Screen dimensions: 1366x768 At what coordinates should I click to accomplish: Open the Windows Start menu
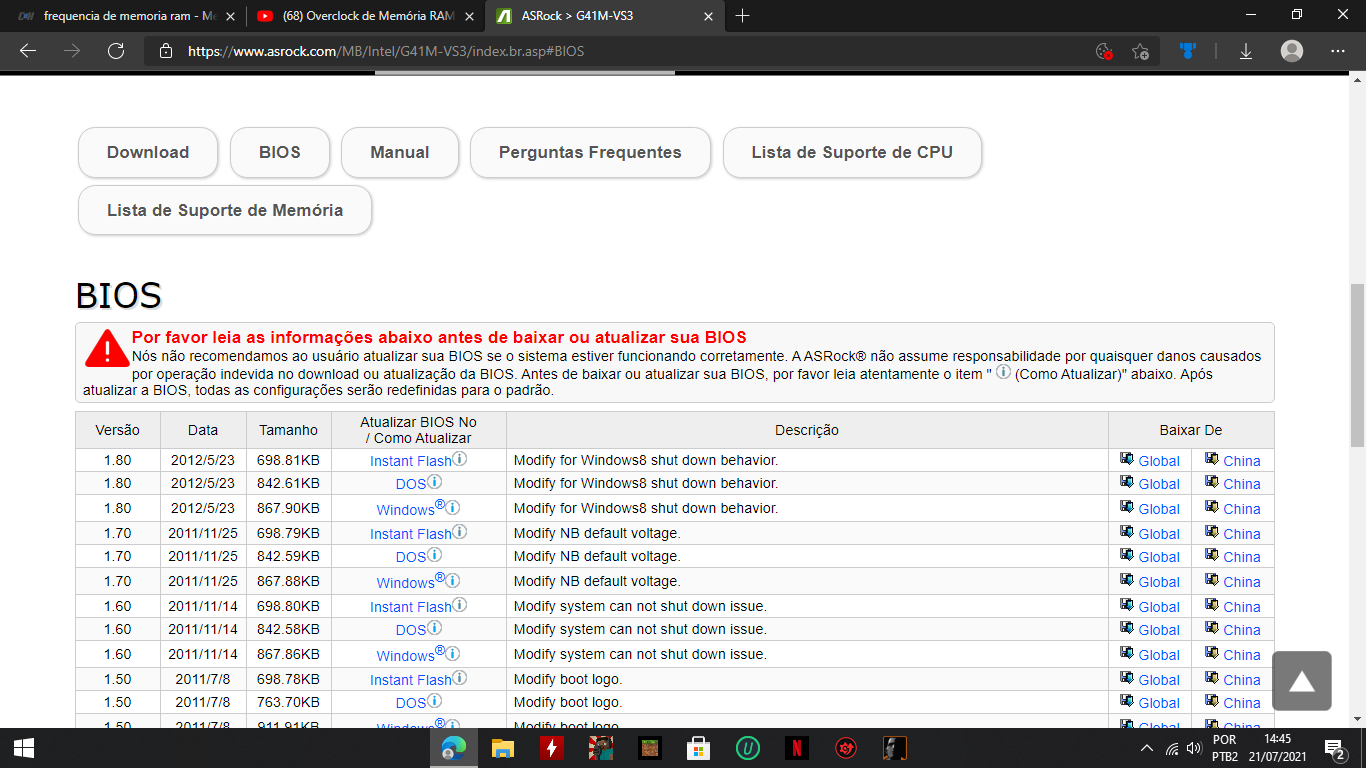(x=24, y=748)
